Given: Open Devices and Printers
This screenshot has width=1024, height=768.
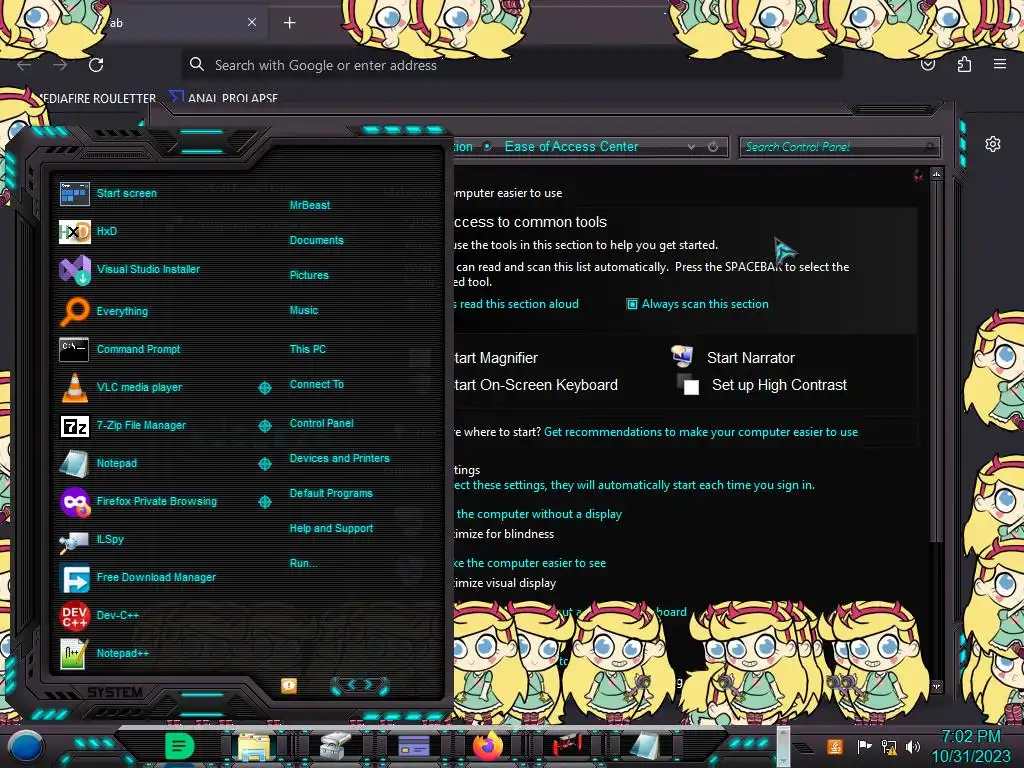Looking at the screenshot, I should point(339,458).
